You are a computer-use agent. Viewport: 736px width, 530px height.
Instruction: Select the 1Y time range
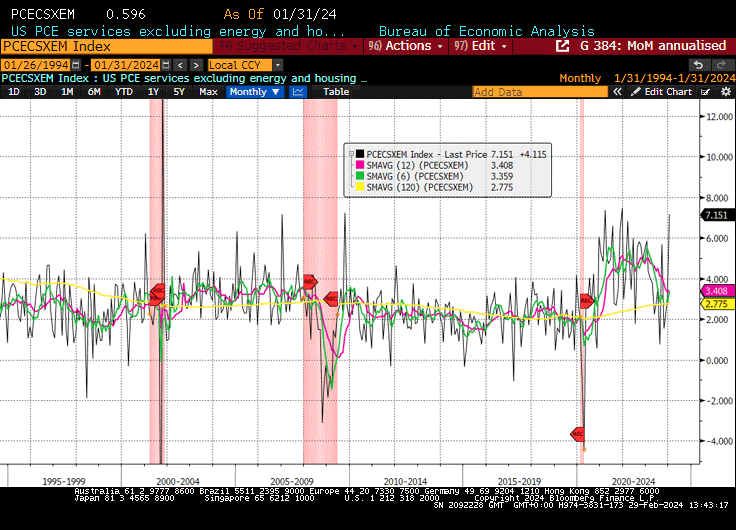click(153, 91)
